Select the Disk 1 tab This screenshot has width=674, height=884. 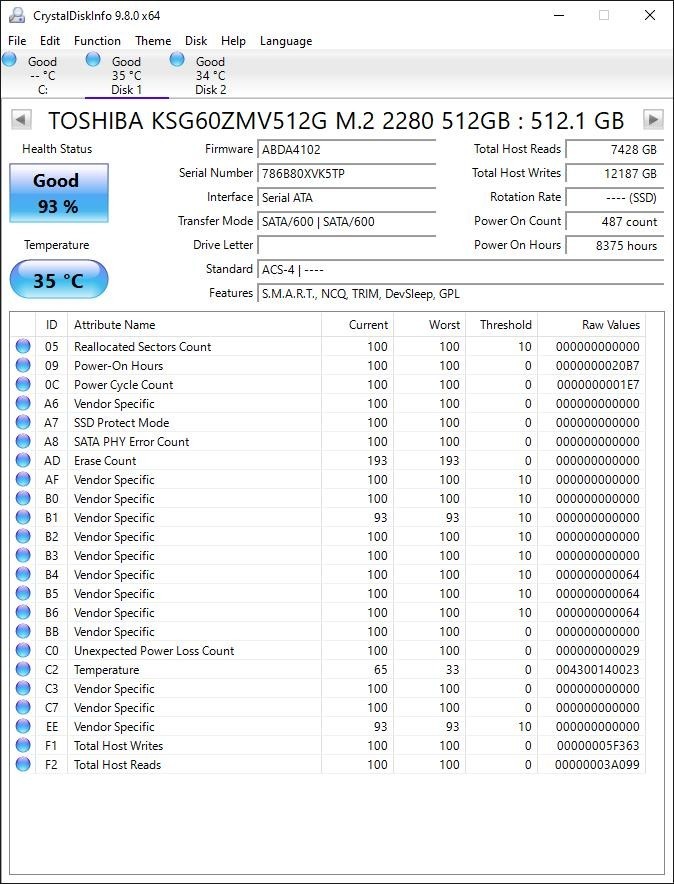click(x=127, y=75)
